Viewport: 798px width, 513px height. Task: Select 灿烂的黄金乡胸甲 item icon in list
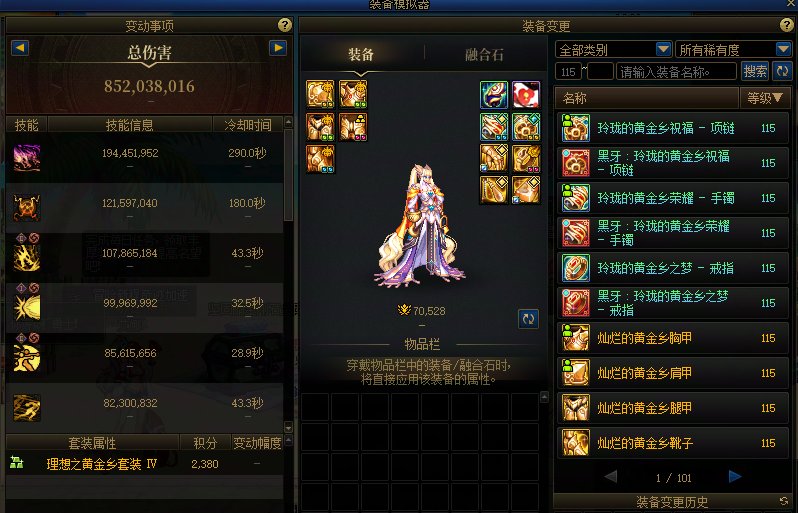pos(576,338)
